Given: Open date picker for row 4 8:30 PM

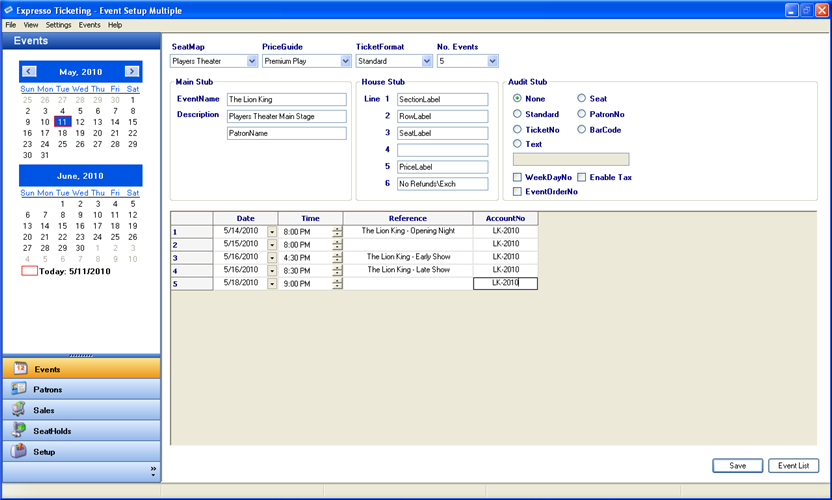Looking at the screenshot, I should point(272,271).
